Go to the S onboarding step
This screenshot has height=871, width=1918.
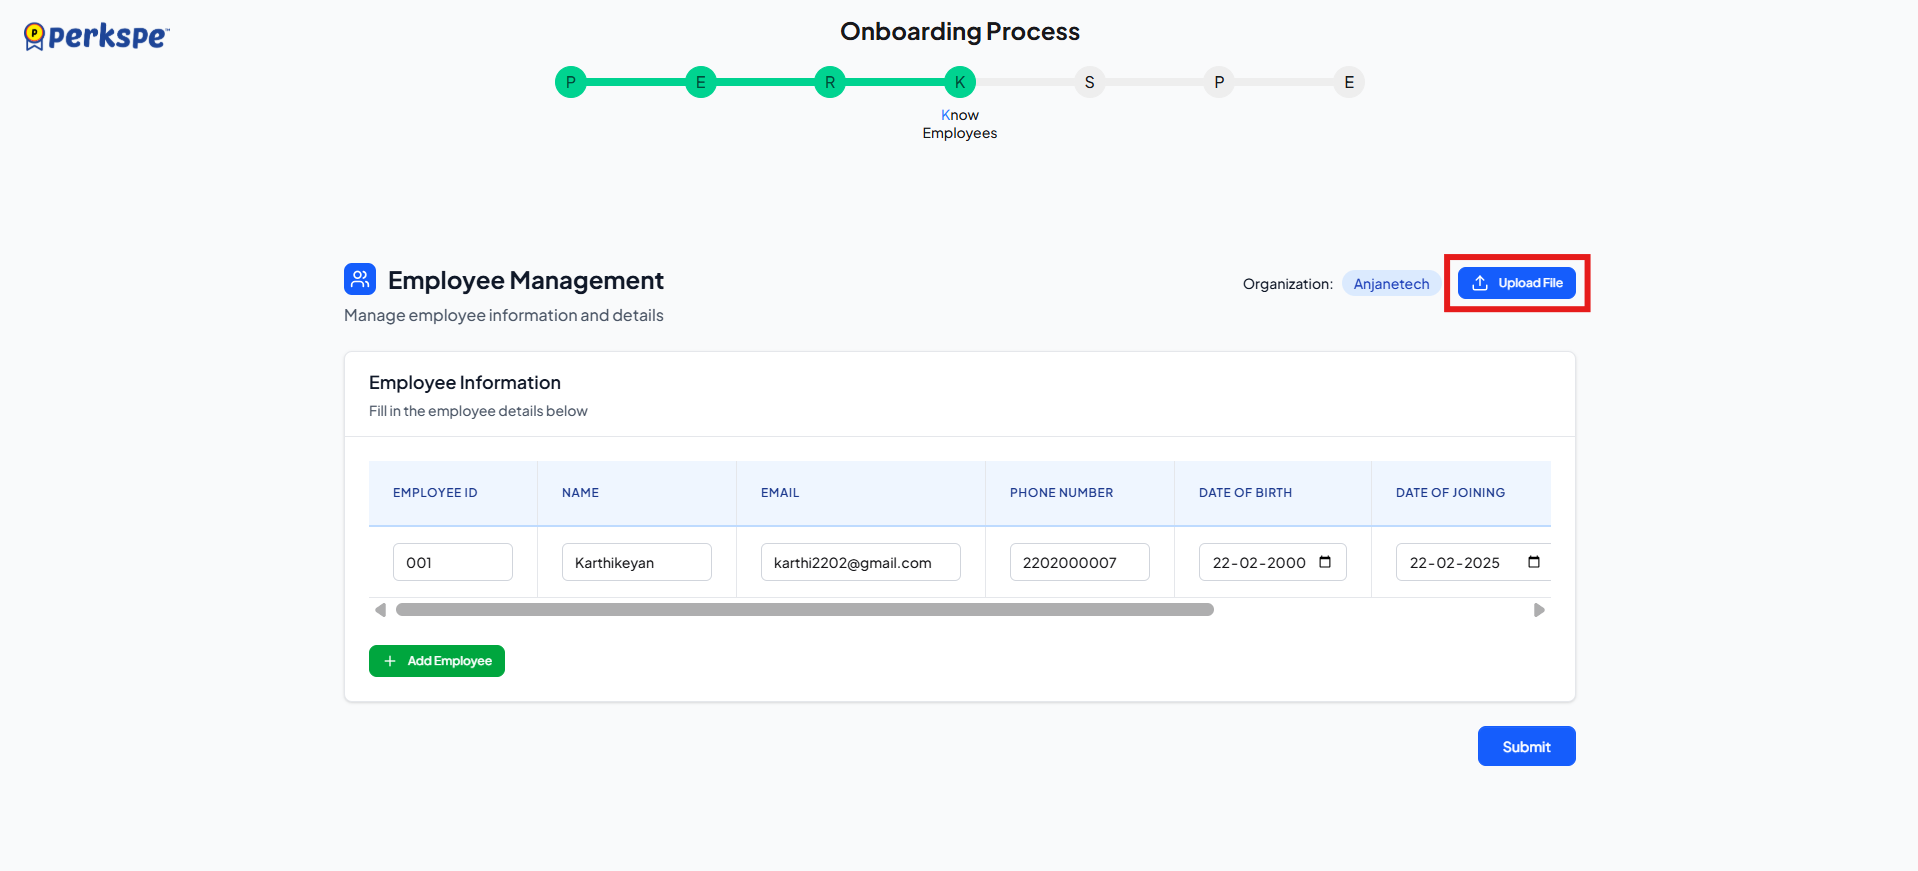pyautogui.click(x=1089, y=82)
